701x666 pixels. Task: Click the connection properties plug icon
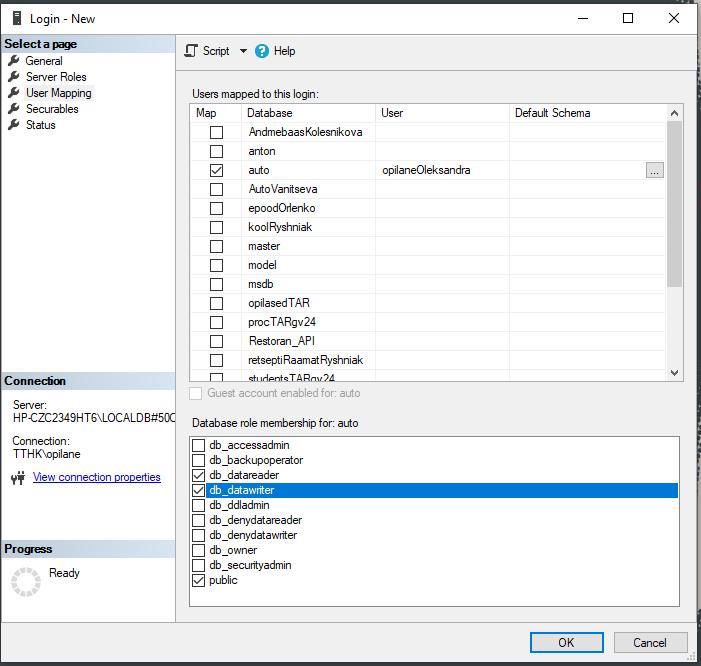(x=17, y=478)
